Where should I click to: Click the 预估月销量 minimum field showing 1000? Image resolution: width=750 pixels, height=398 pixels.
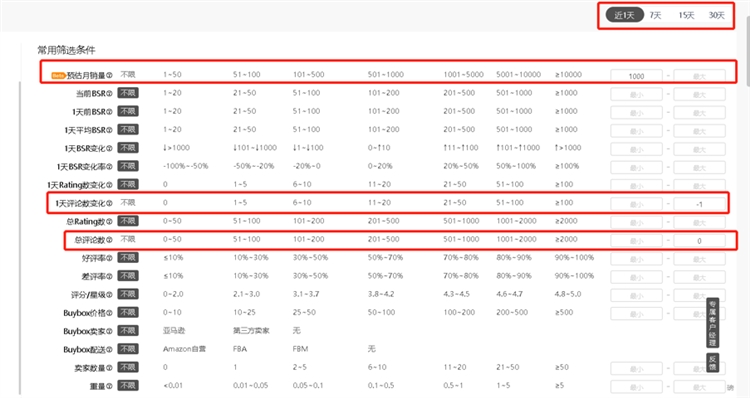[636, 76]
